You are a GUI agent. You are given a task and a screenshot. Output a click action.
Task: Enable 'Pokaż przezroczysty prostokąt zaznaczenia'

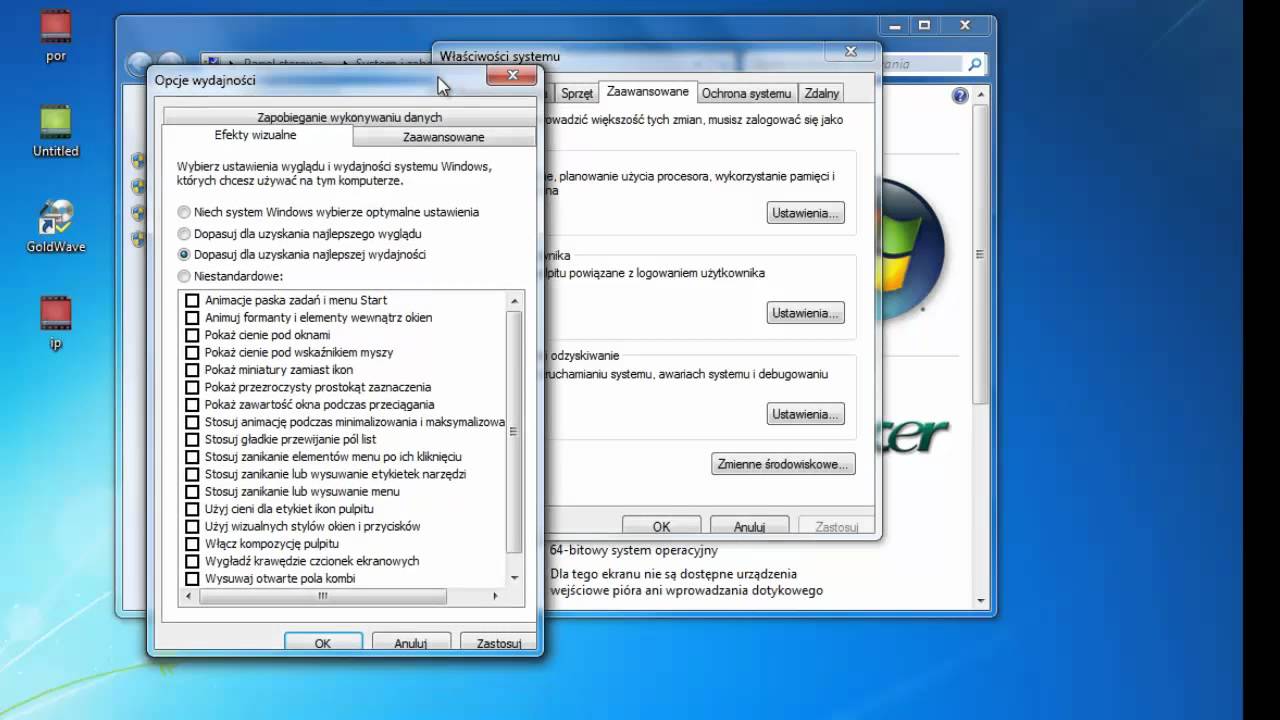[x=192, y=387]
